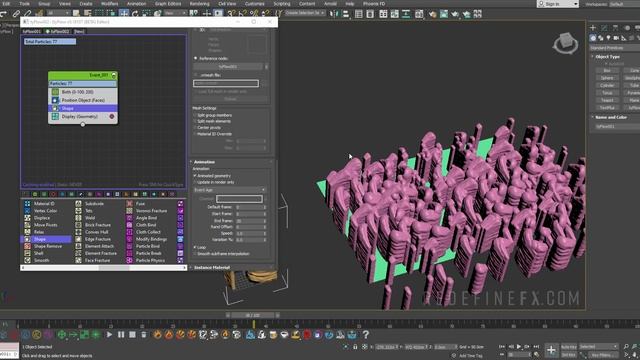640x360 pixels.
Task: Open the Scripting menu
Action: click(x=282, y=4)
